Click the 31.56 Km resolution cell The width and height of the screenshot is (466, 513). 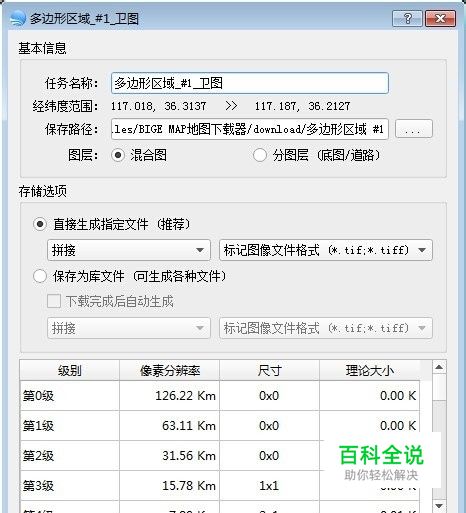click(x=170, y=456)
